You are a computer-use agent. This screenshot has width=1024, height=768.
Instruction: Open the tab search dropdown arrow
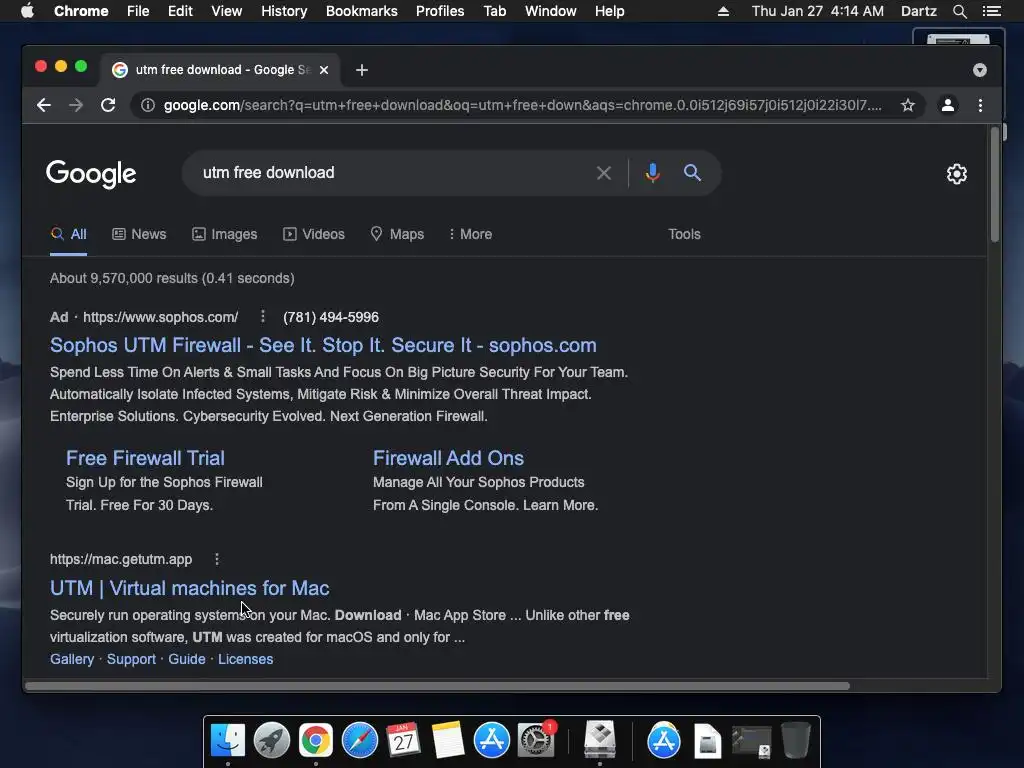pos(980,70)
